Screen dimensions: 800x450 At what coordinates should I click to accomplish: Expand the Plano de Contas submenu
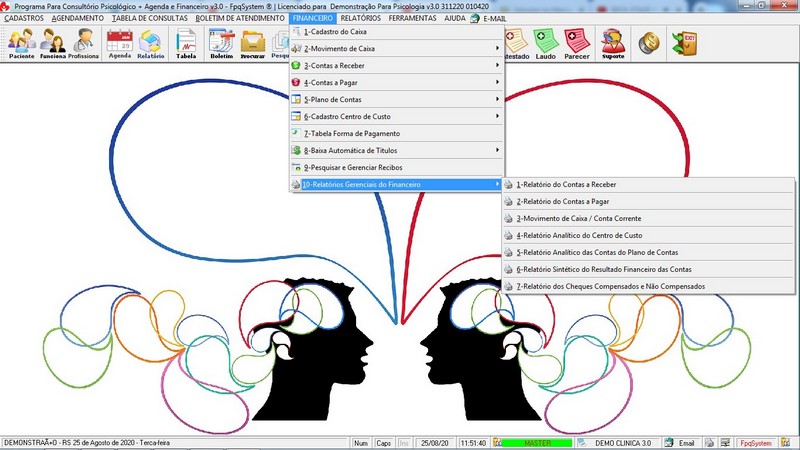pyautogui.click(x=395, y=99)
